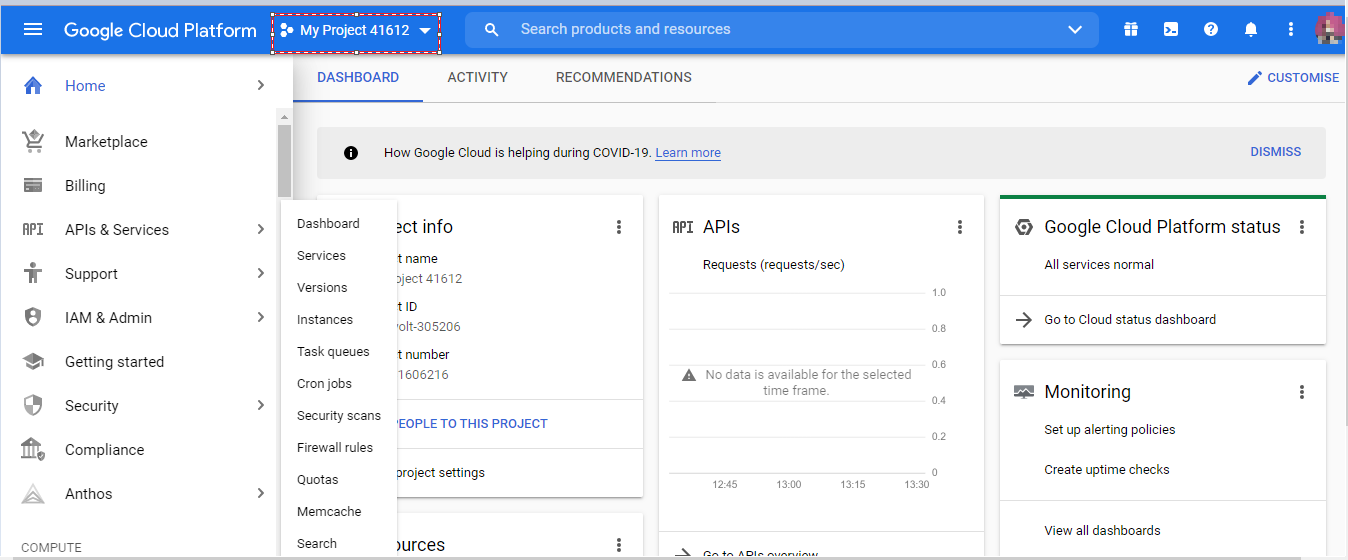Click the info icon in COVID-19 banner
Screen dimensions: 1348x560
point(351,153)
